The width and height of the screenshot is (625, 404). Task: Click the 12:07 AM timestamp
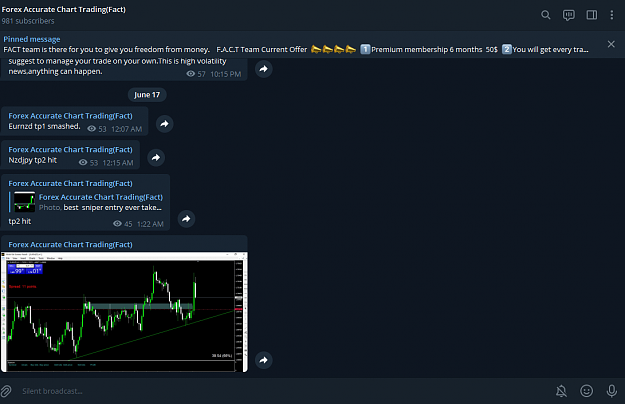pyautogui.click(x=126, y=129)
